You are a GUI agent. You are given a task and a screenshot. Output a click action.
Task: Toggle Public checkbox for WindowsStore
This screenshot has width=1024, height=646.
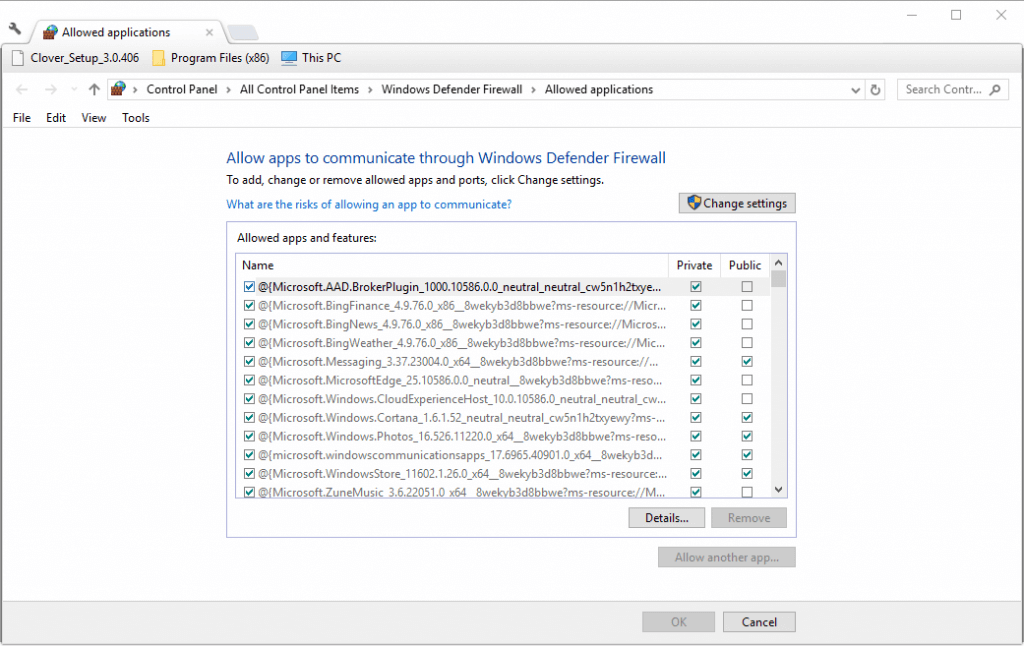tap(746, 474)
